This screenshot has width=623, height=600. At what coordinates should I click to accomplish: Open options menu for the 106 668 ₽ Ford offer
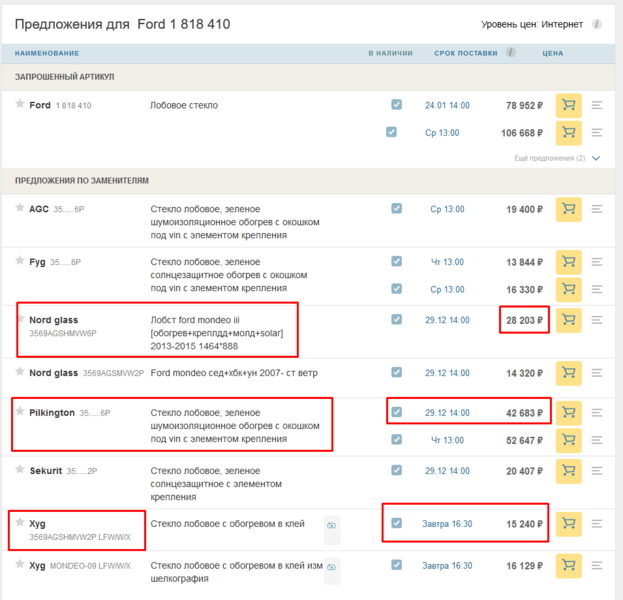click(x=597, y=132)
